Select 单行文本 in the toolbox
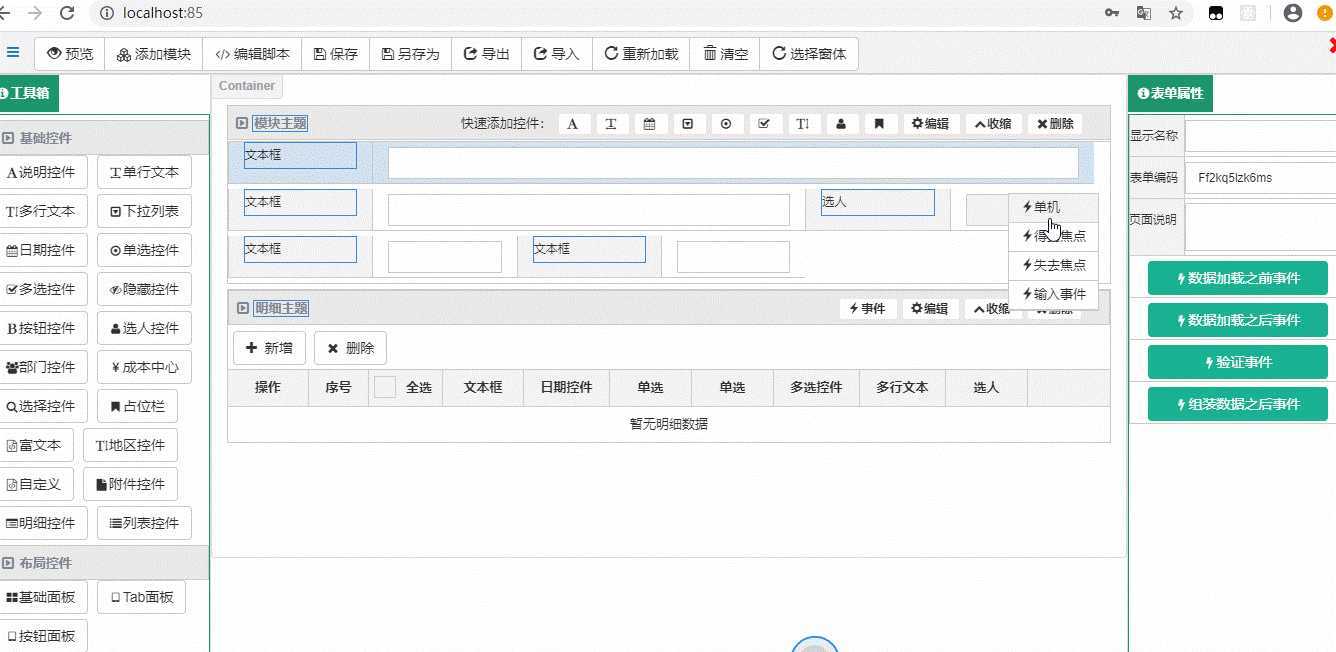 144,172
